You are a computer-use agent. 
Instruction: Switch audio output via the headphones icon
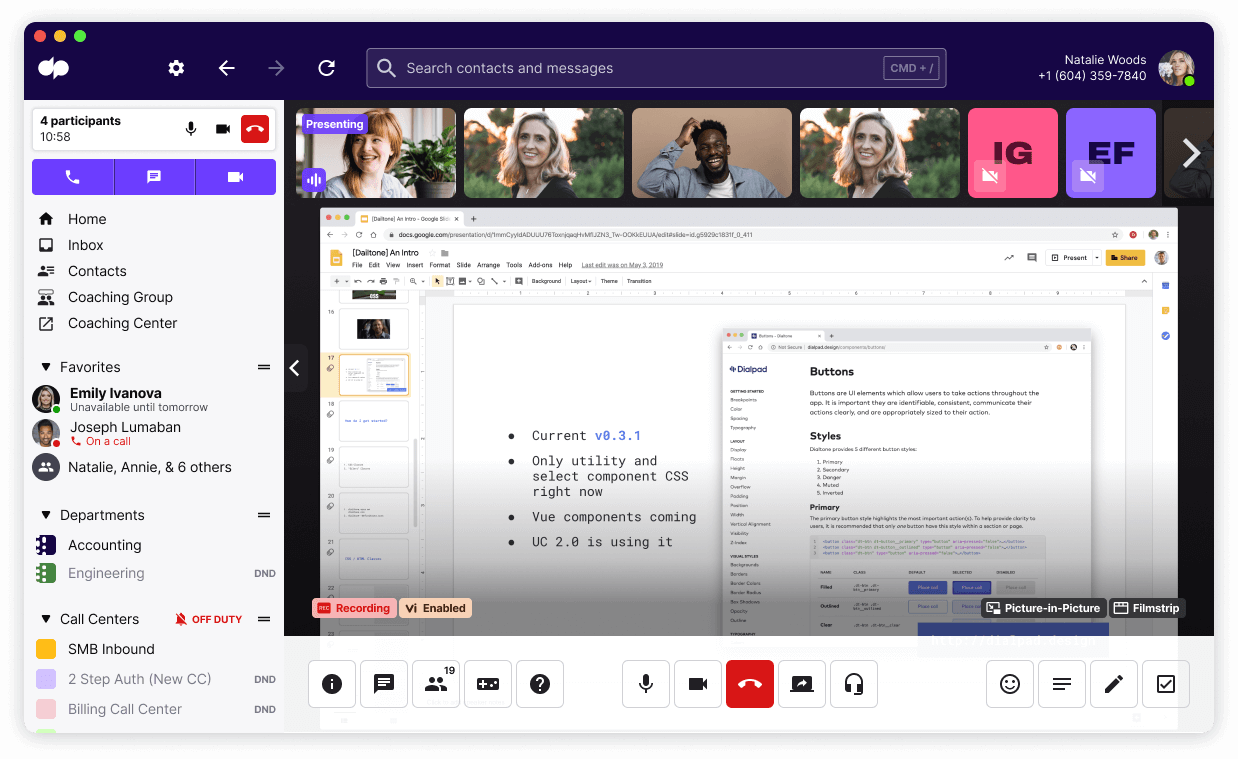click(853, 684)
